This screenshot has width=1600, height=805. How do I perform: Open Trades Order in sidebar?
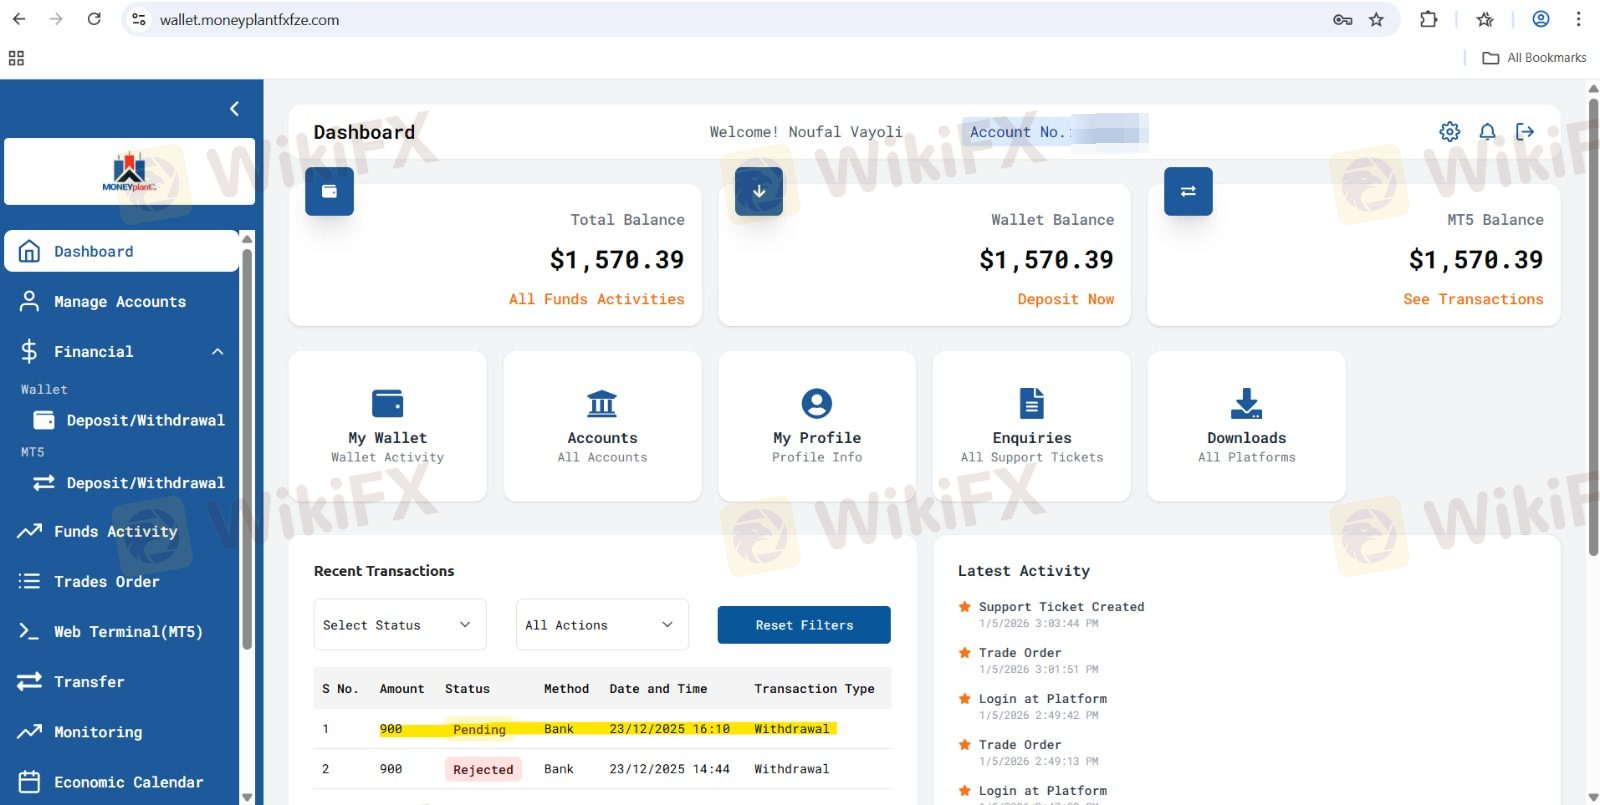pyautogui.click(x=106, y=582)
